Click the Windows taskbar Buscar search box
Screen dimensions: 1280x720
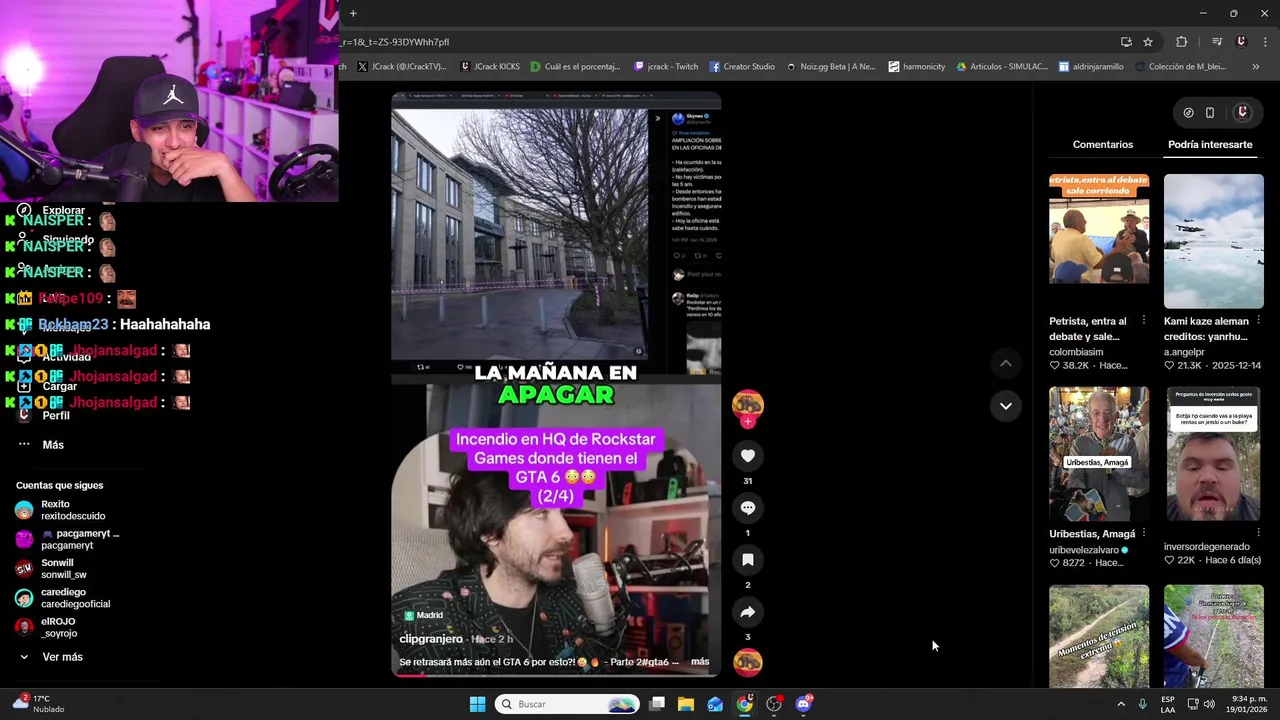click(566, 704)
